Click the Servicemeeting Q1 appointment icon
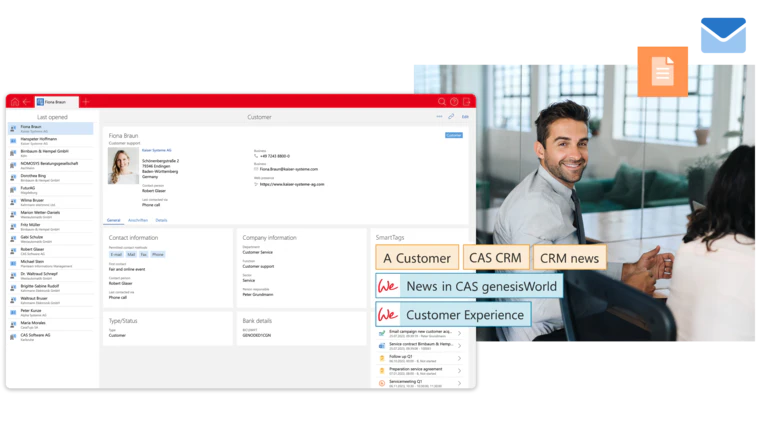The width and height of the screenshot is (768, 432). [x=382, y=384]
